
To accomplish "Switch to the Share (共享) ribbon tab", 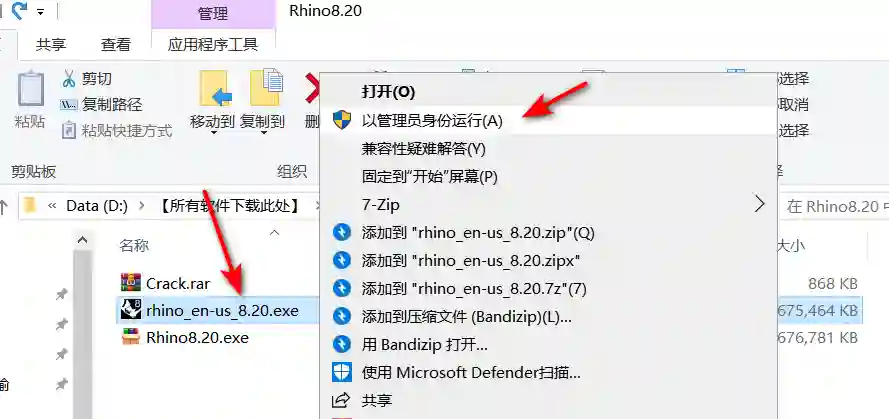I will 50,44.
